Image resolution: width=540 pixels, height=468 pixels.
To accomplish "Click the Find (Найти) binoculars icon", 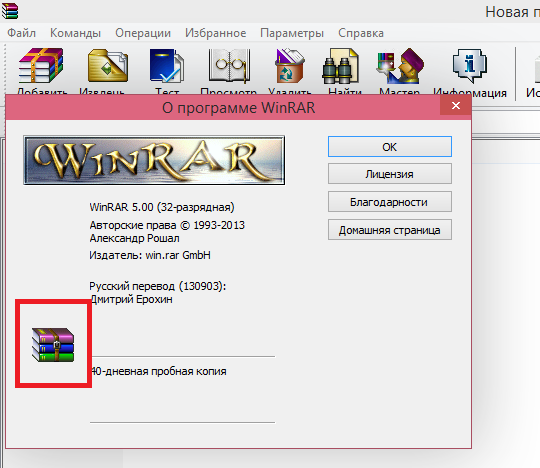I will 340,66.
